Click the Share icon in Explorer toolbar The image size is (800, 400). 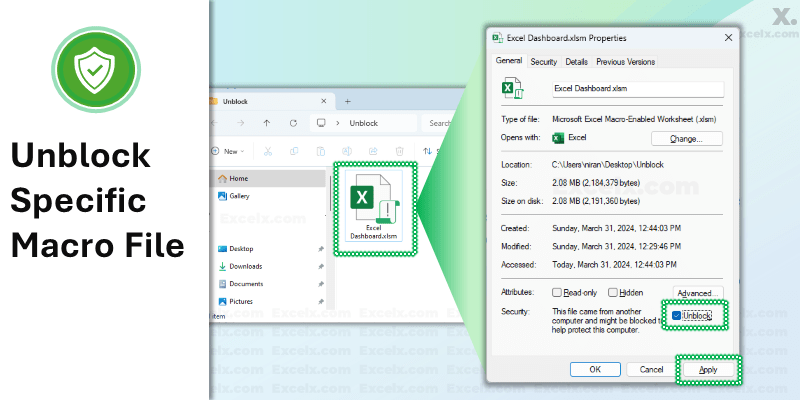click(x=373, y=151)
